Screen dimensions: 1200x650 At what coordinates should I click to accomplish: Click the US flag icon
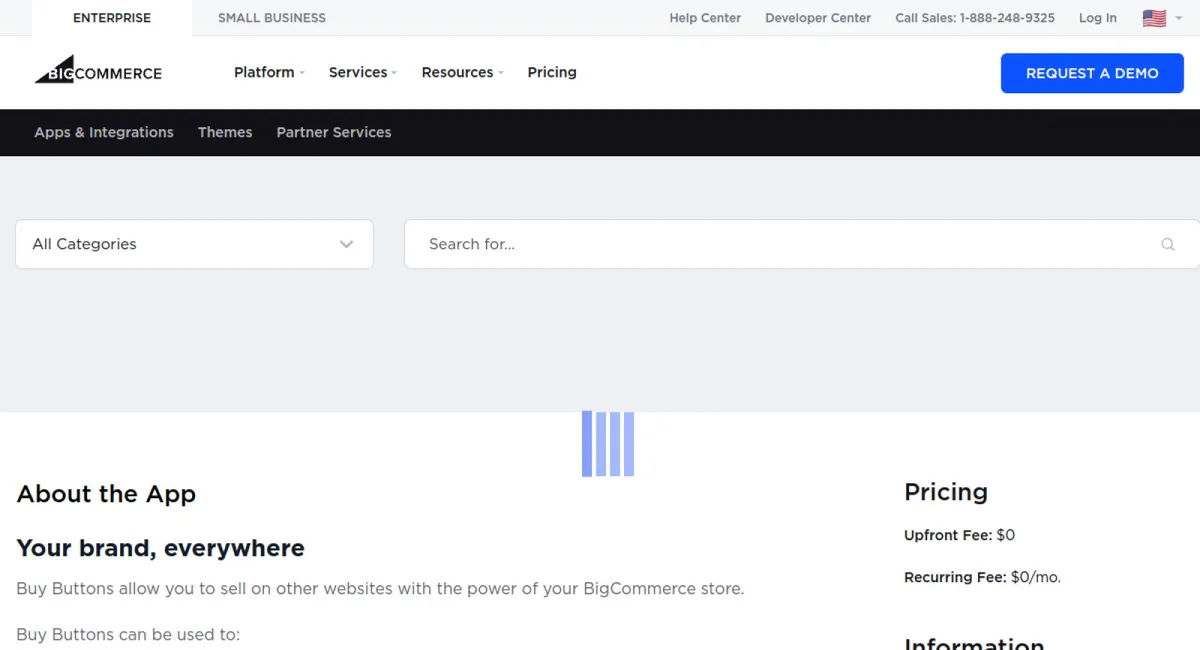(x=1154, y=18)
